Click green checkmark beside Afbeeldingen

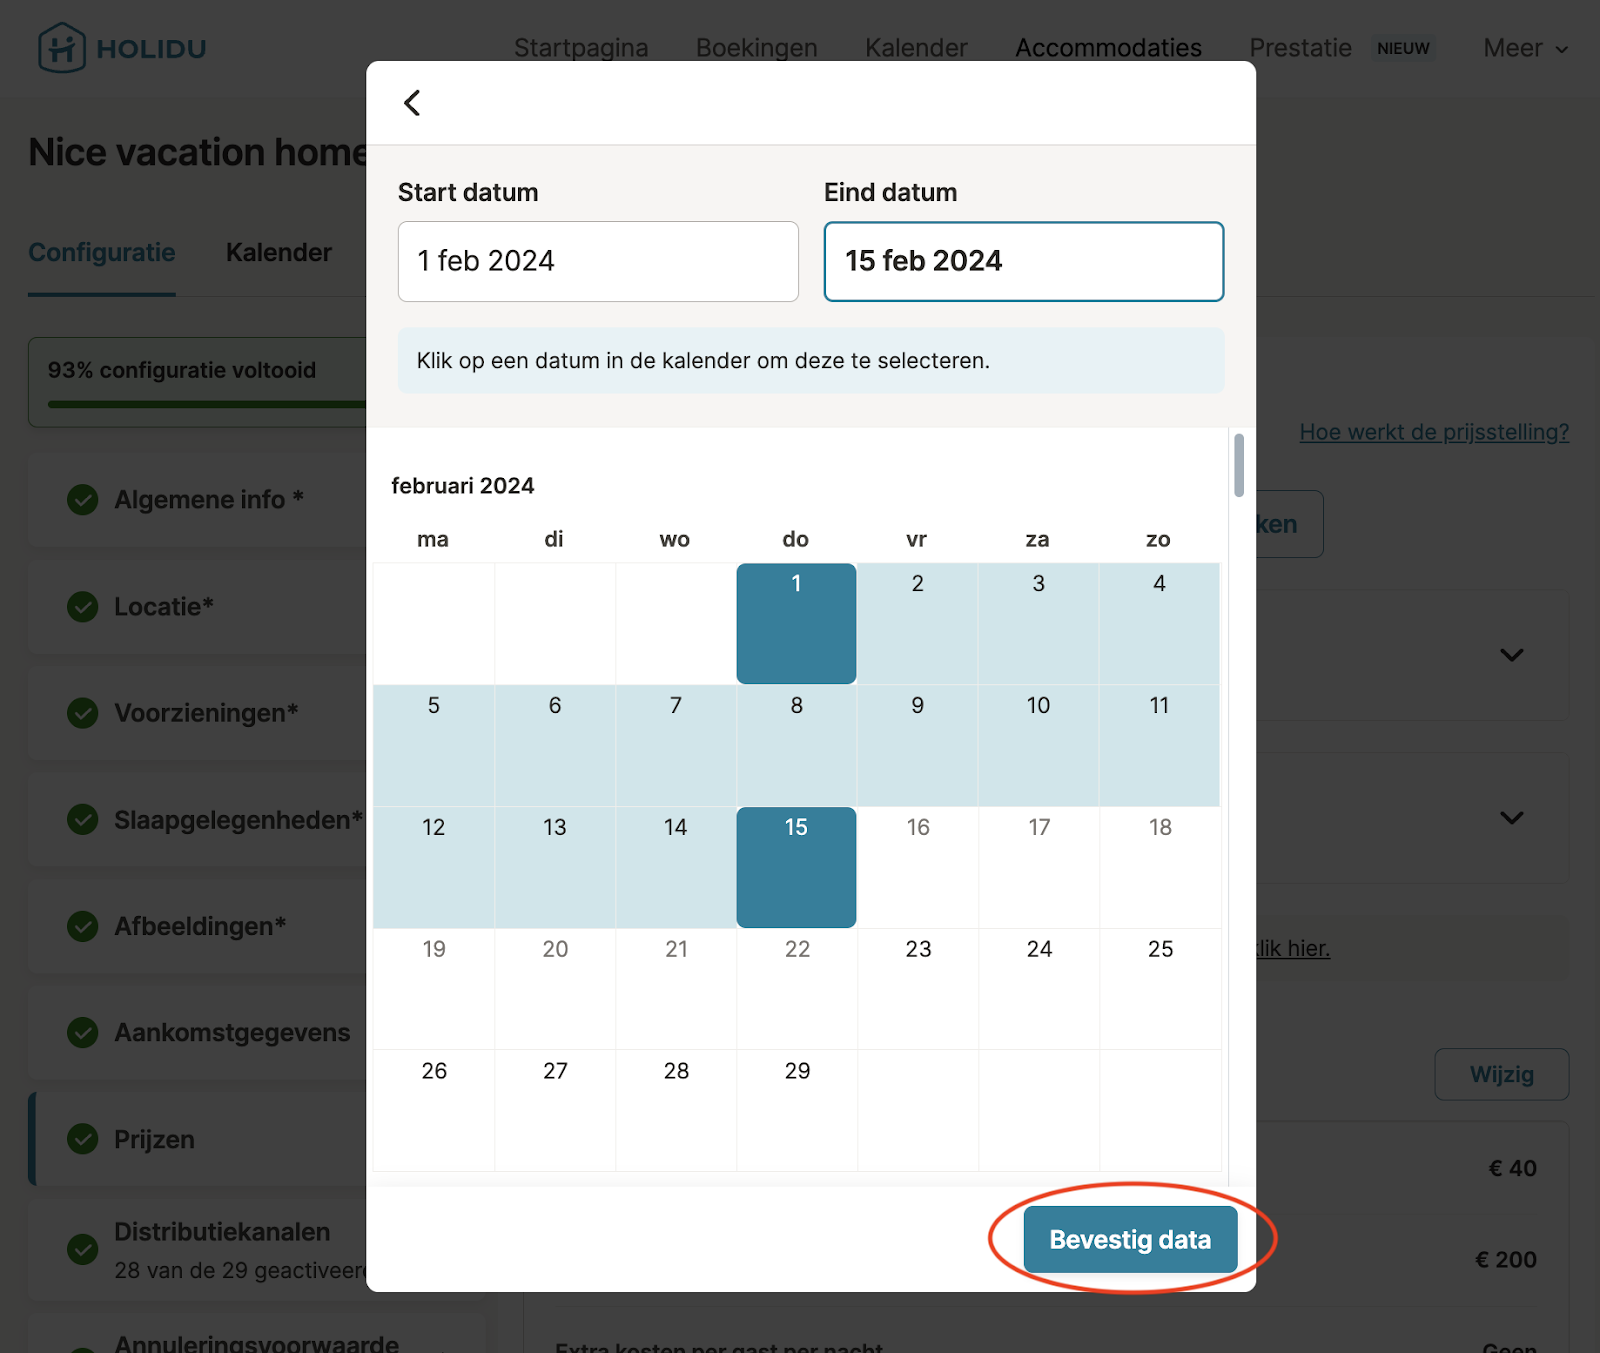tap(82, 926)
